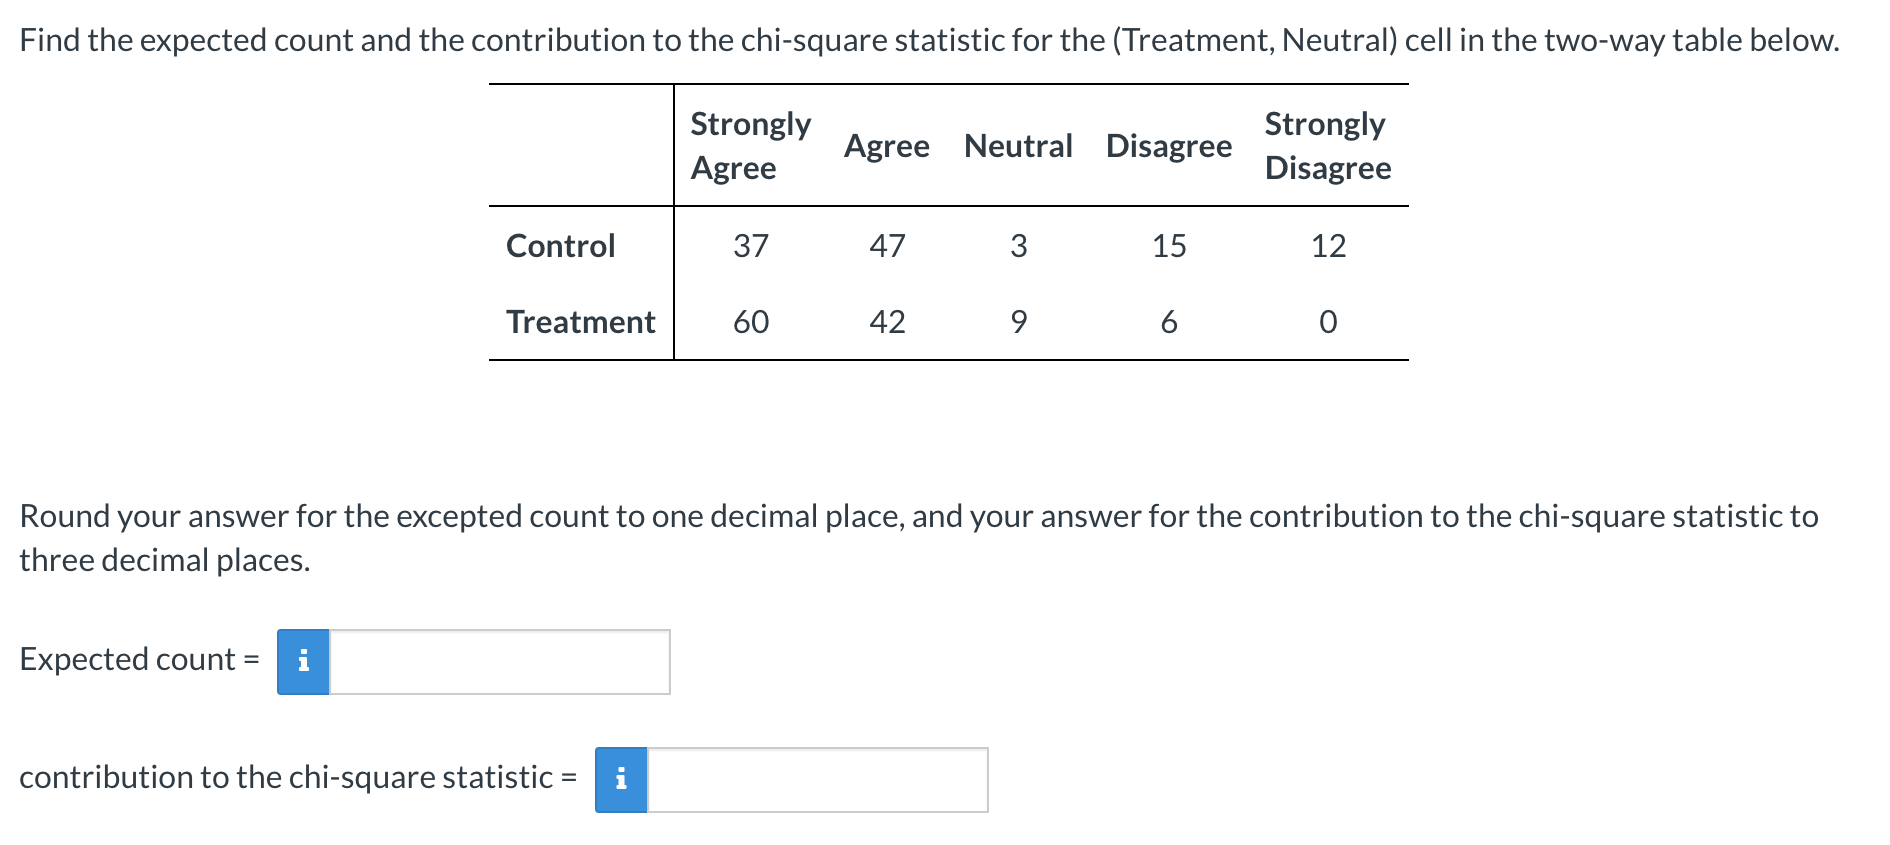Select the Neutral column header
Viewport: 1890px width, 845px height.
(1017, 146)
